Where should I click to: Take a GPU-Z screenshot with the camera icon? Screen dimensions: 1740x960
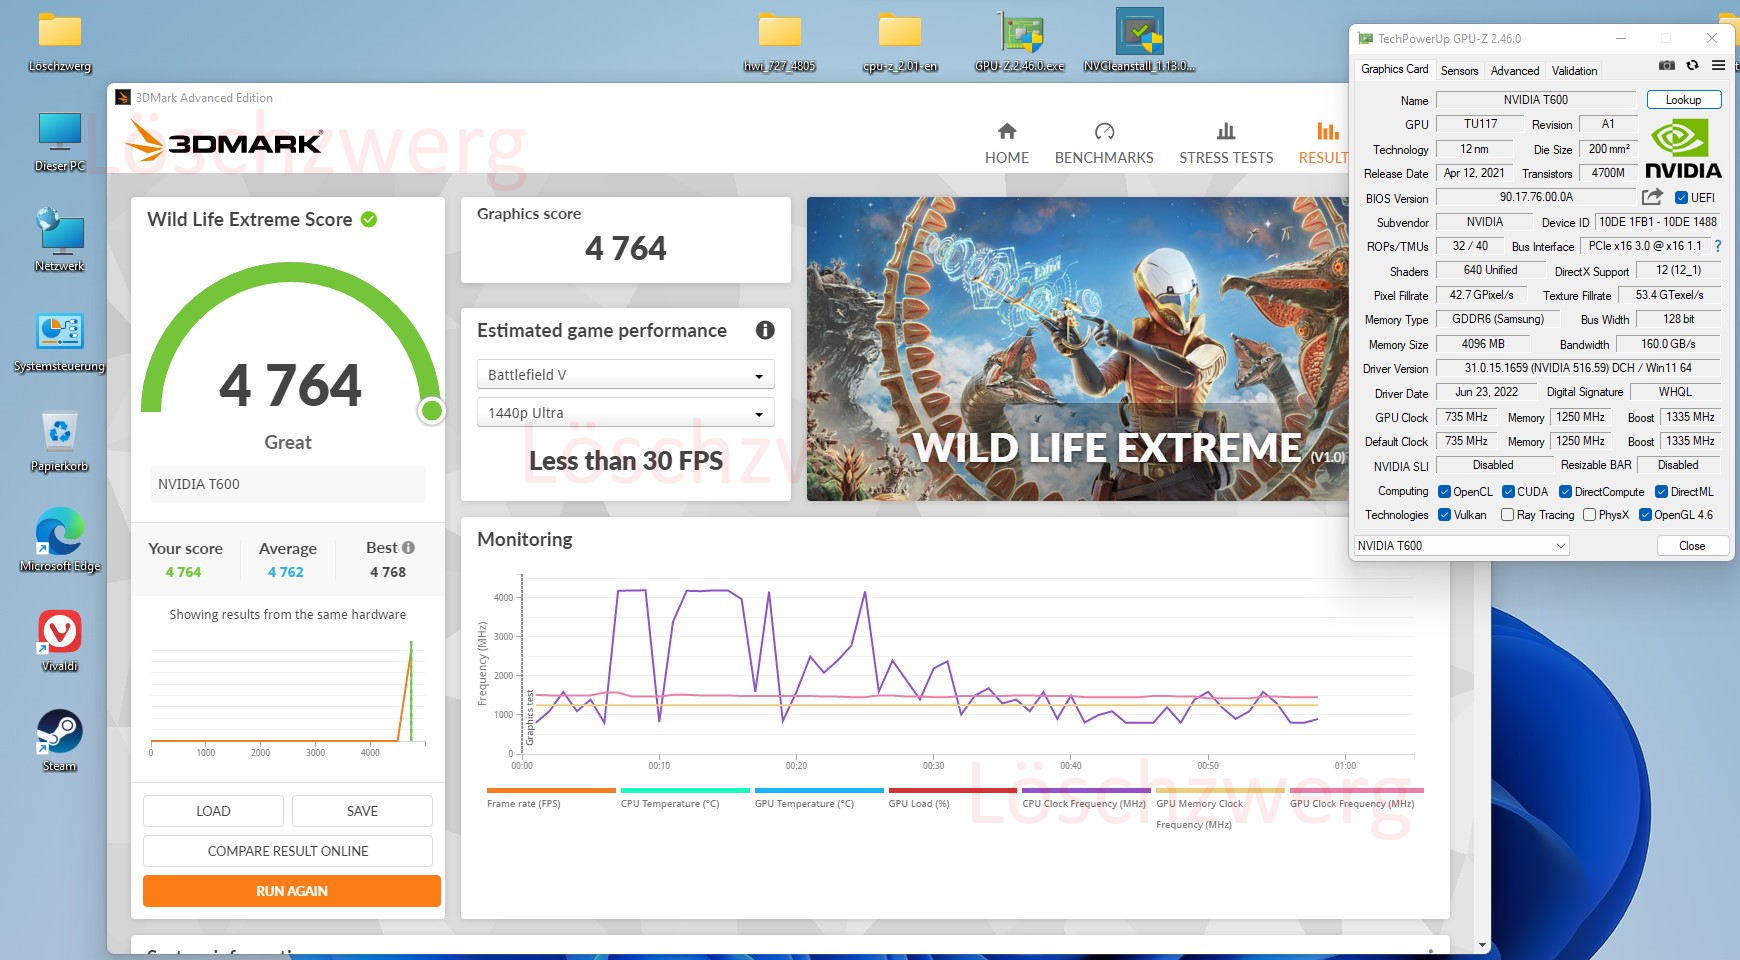coord(1667,65)
